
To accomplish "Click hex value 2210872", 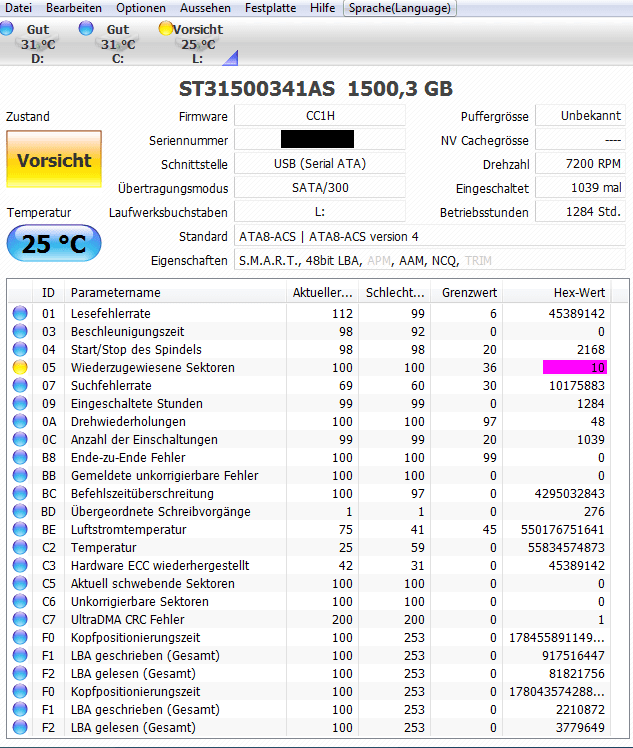I will pos(581,710).
